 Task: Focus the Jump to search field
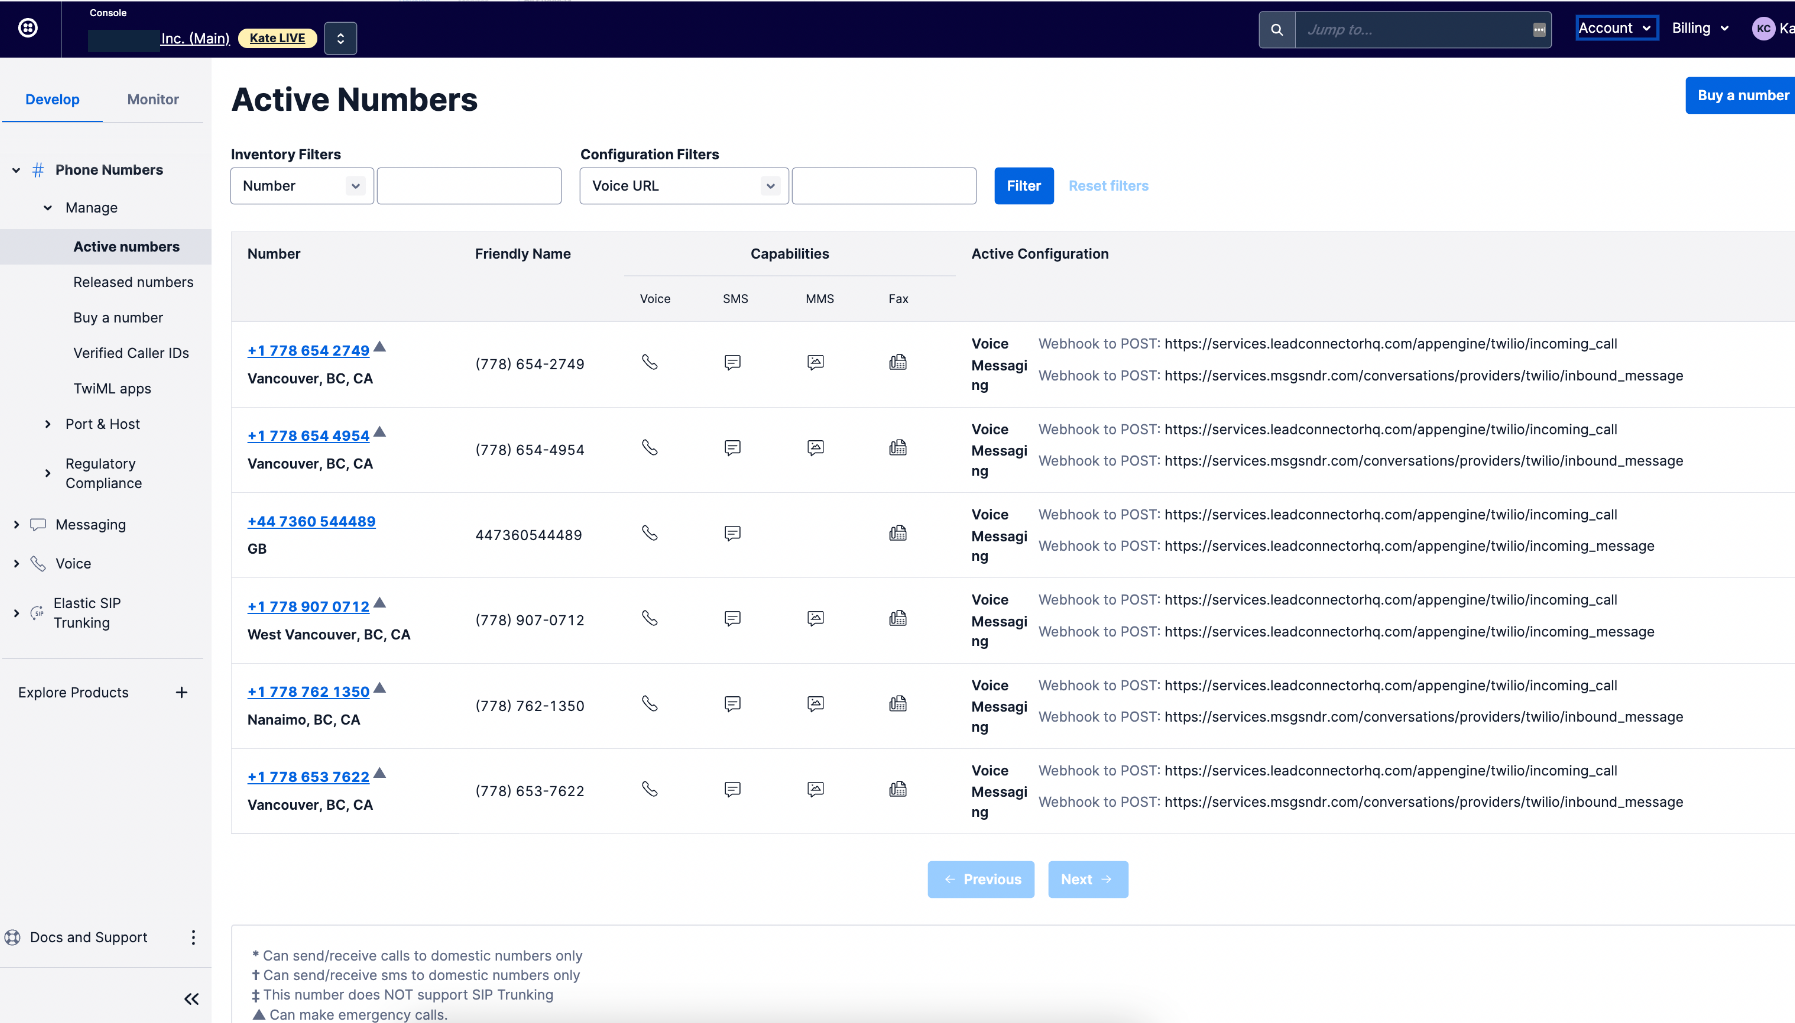pyautogui.click(x=1423, y=30)
